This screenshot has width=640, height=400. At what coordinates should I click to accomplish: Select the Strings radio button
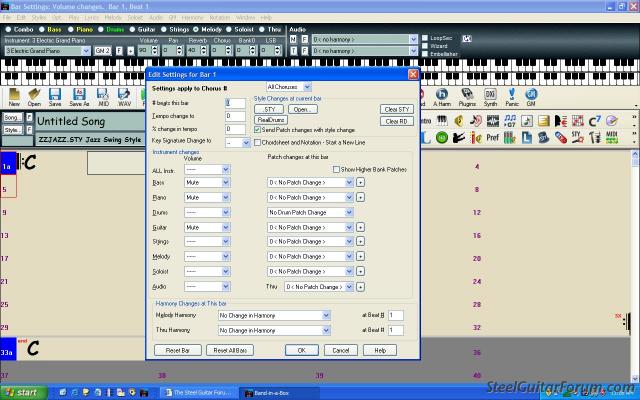pyautogui.click(x=164, y=29)
